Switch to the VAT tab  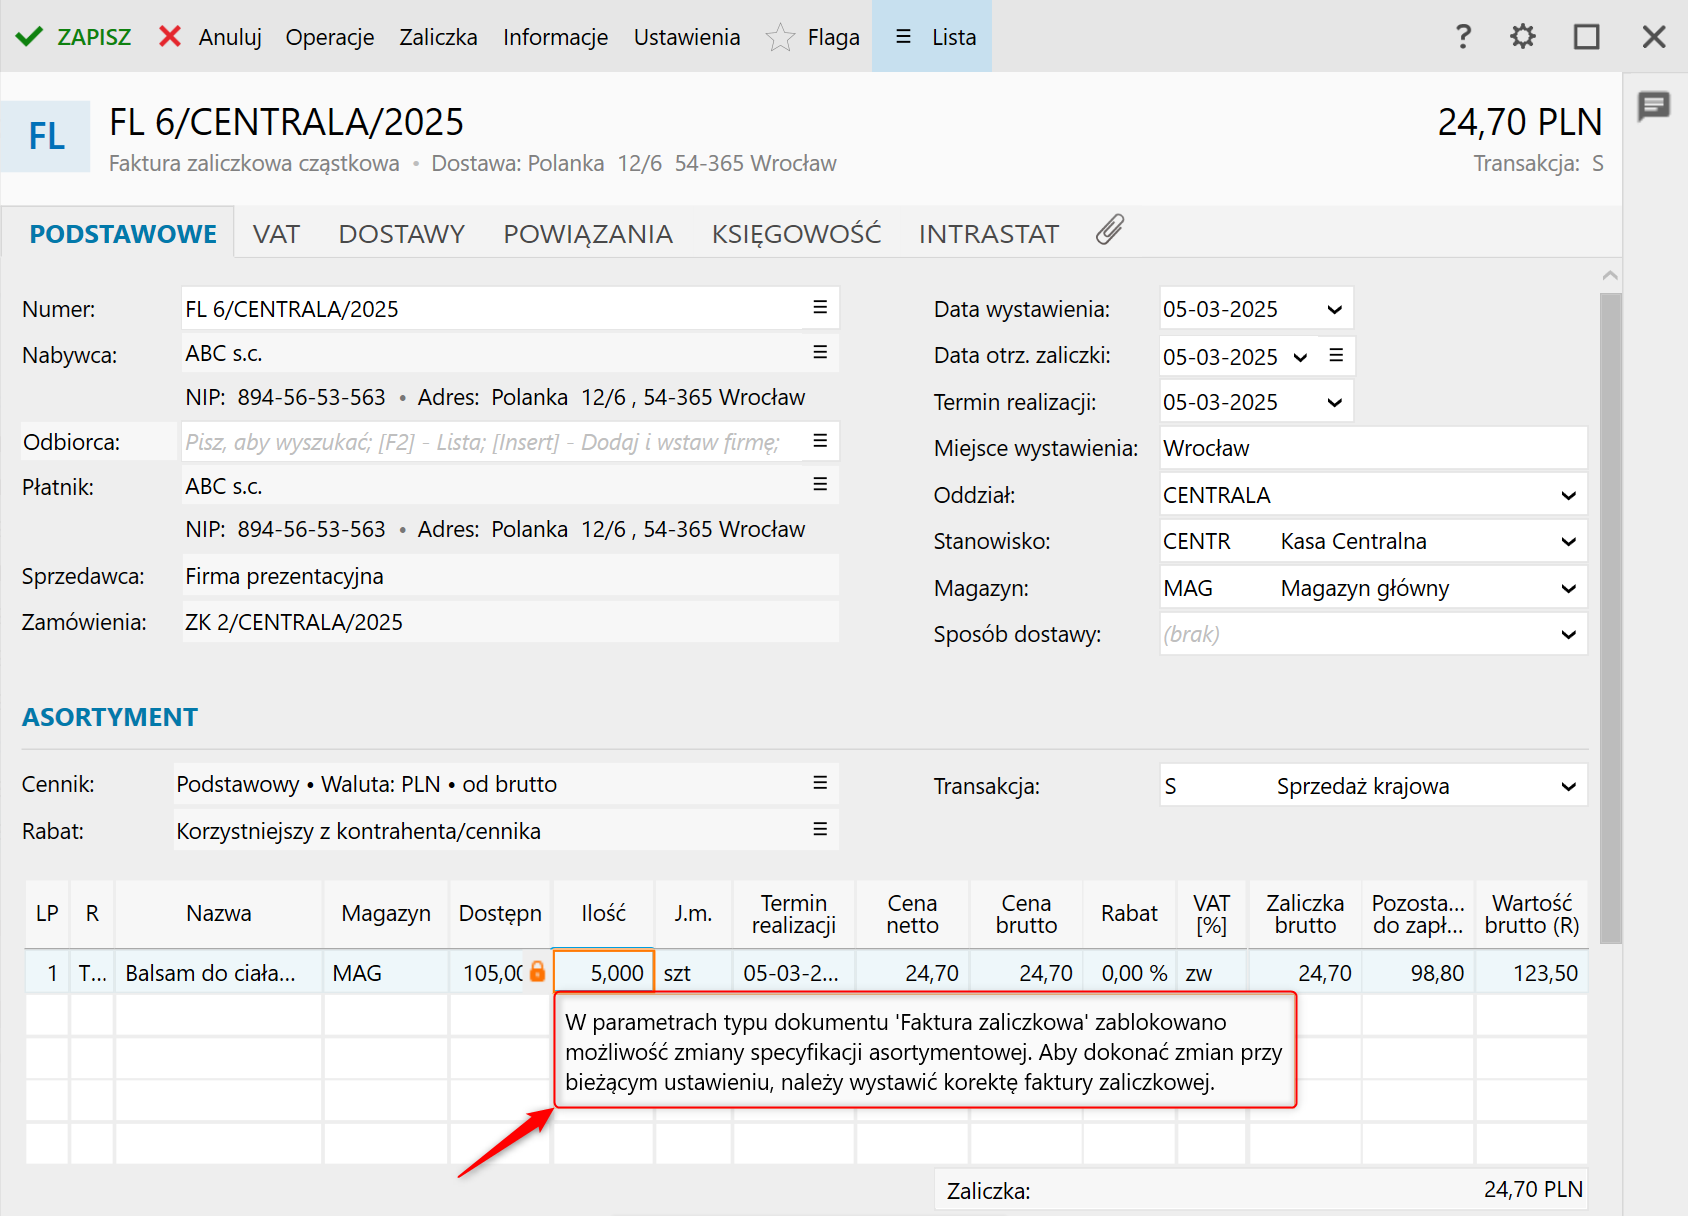click(x=276, y=234)
